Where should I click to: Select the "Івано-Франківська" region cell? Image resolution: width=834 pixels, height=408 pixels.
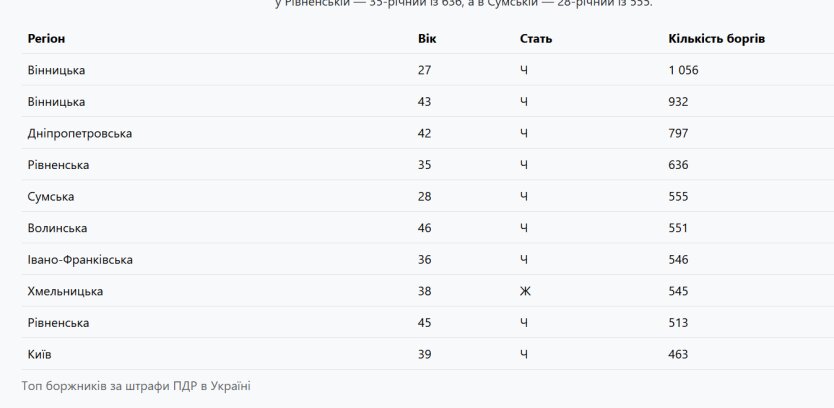tap(80, 260)
